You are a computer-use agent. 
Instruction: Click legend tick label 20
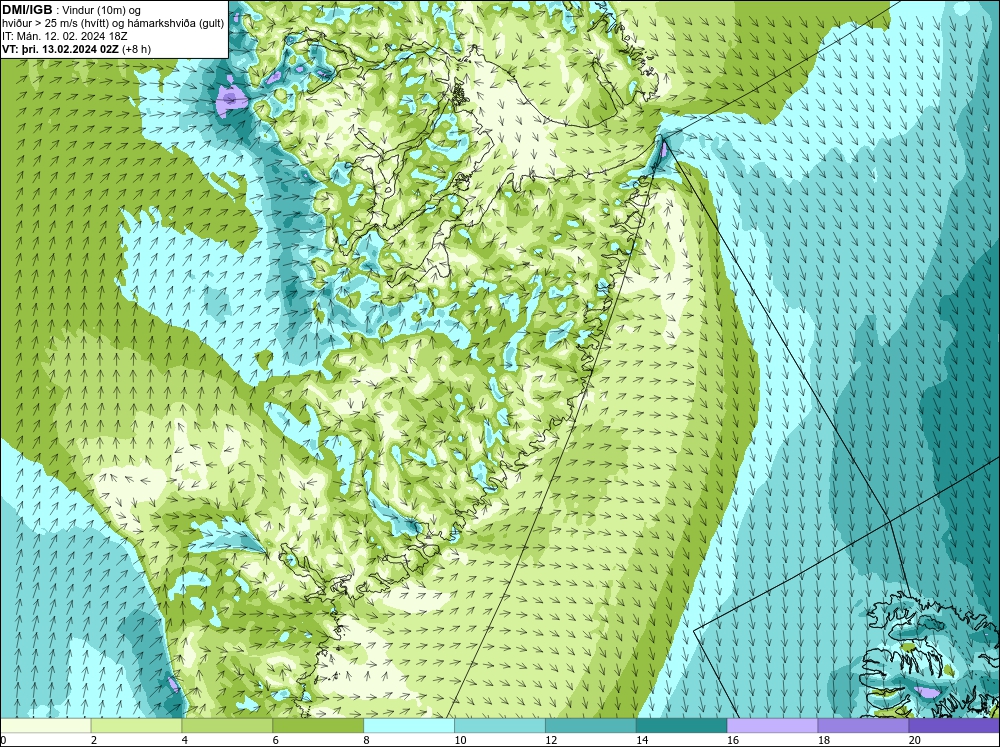click(x=915, y=740)
